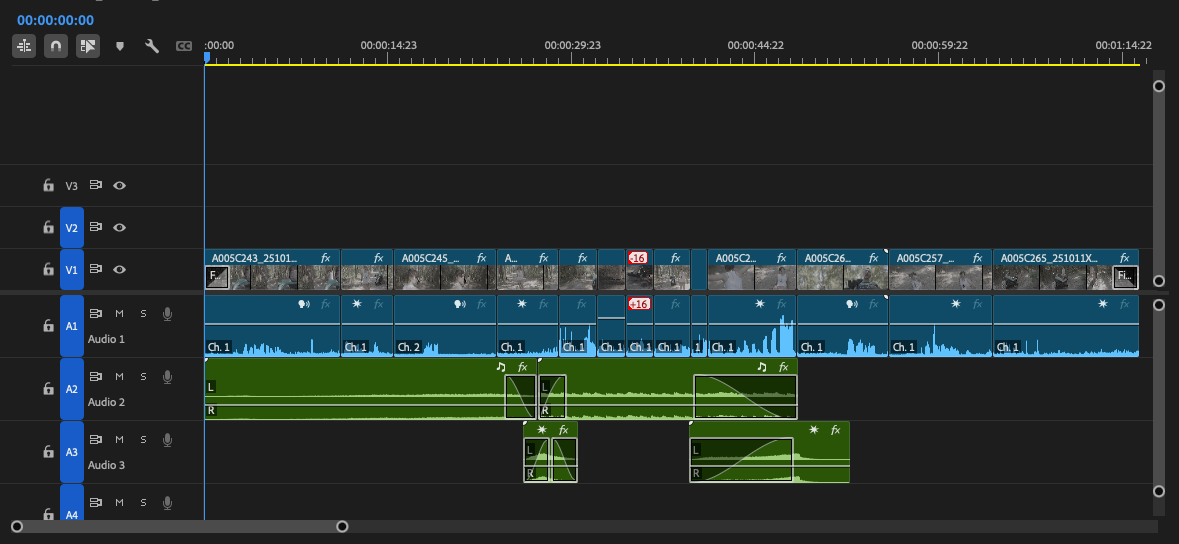Toggle sync lock on A2

95,376
